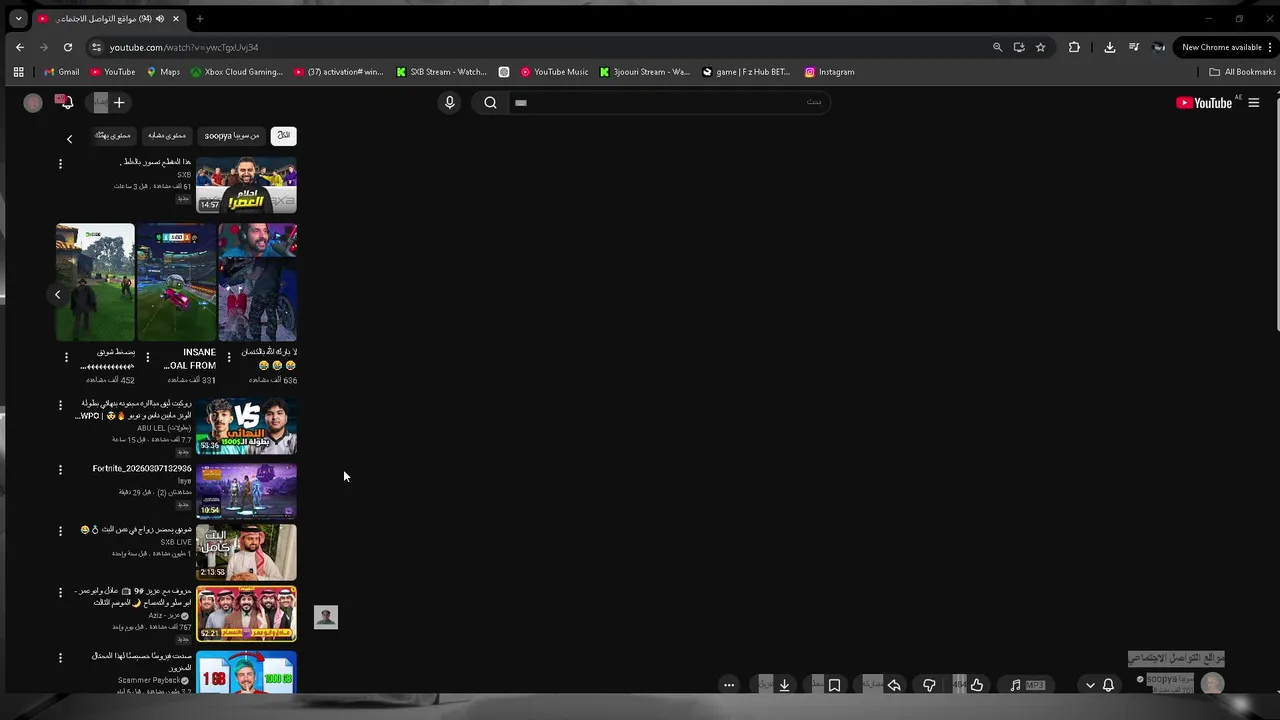Close the YouTube browser tab
Viewport: 1280px width, 720px height.
click(x=176, y=18)
